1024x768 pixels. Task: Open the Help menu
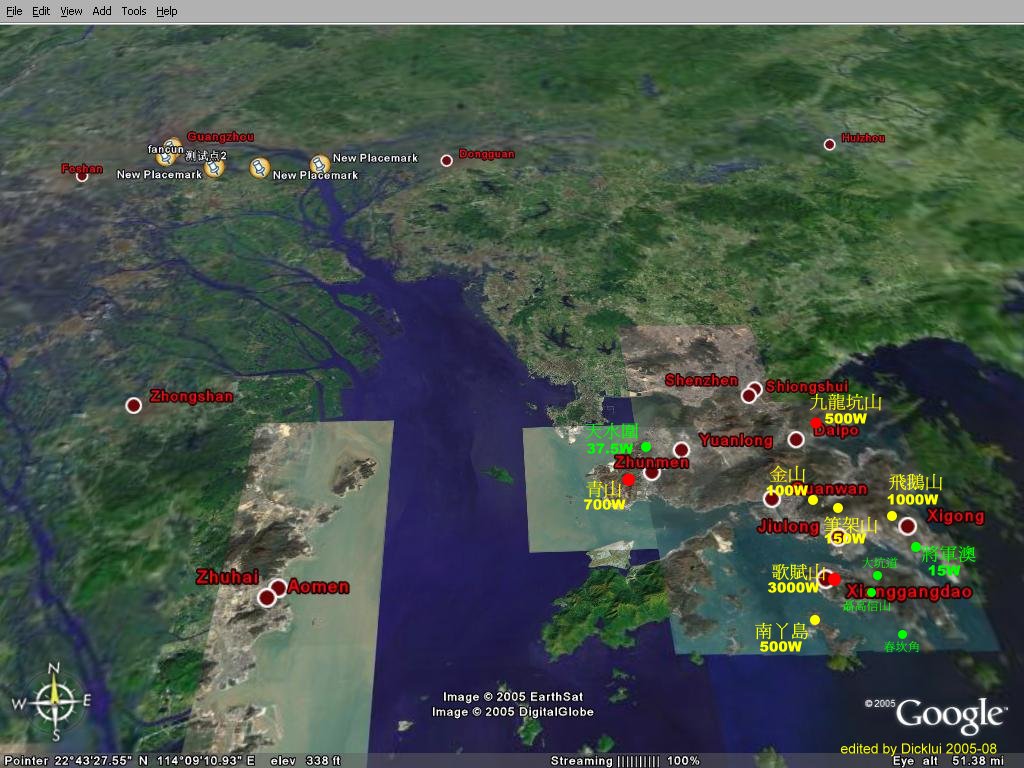[x=167, y=11]
